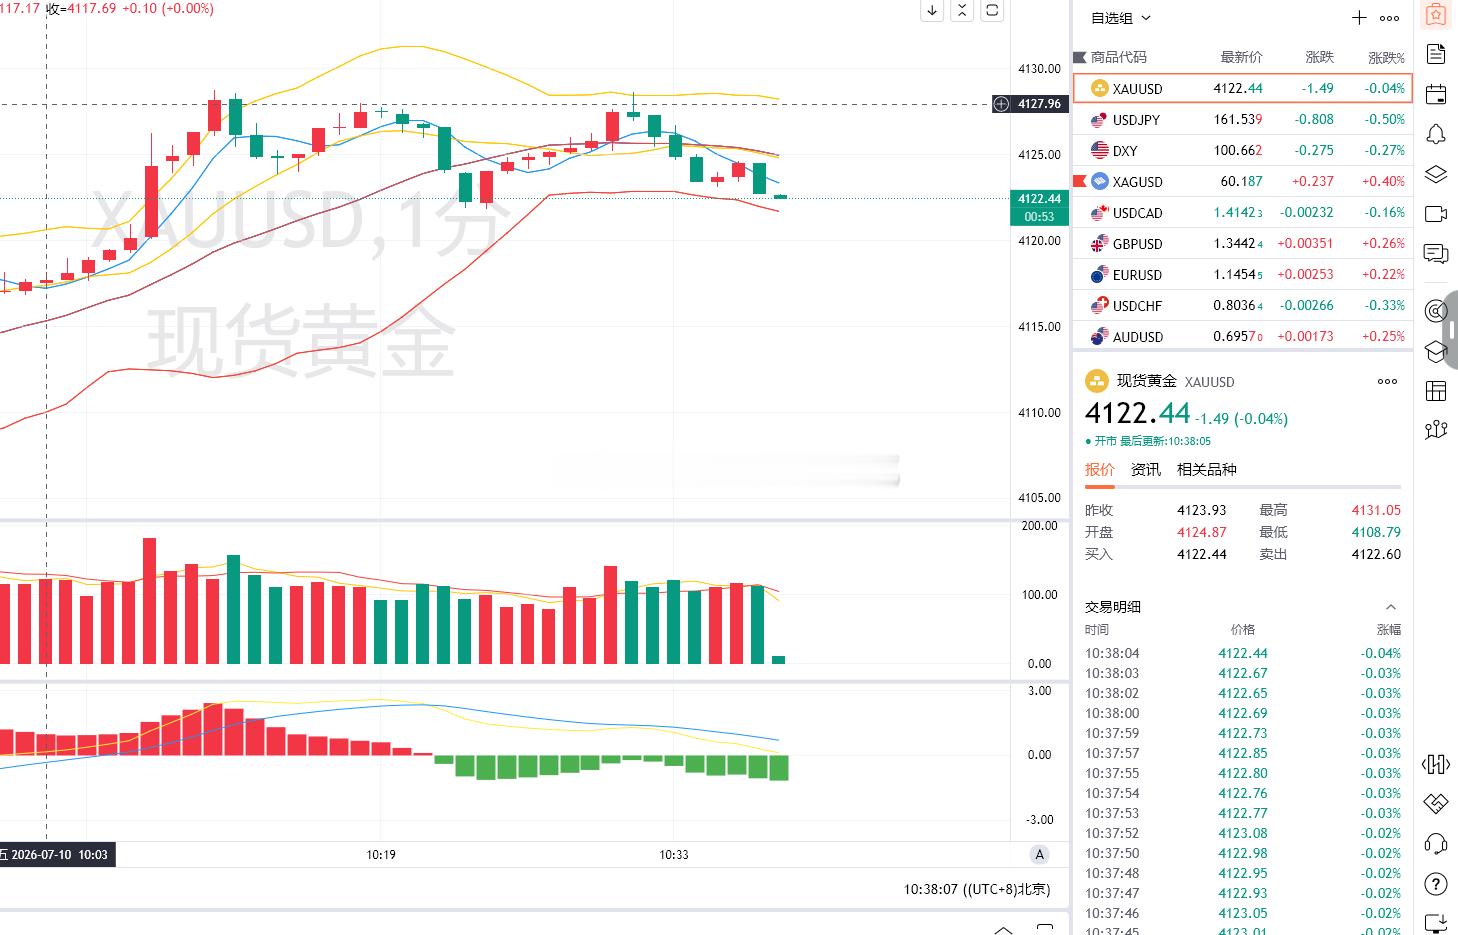Open the graduation cap education icon
Viewport: 1458px width, 935px height.
(x=1436, y=351)
